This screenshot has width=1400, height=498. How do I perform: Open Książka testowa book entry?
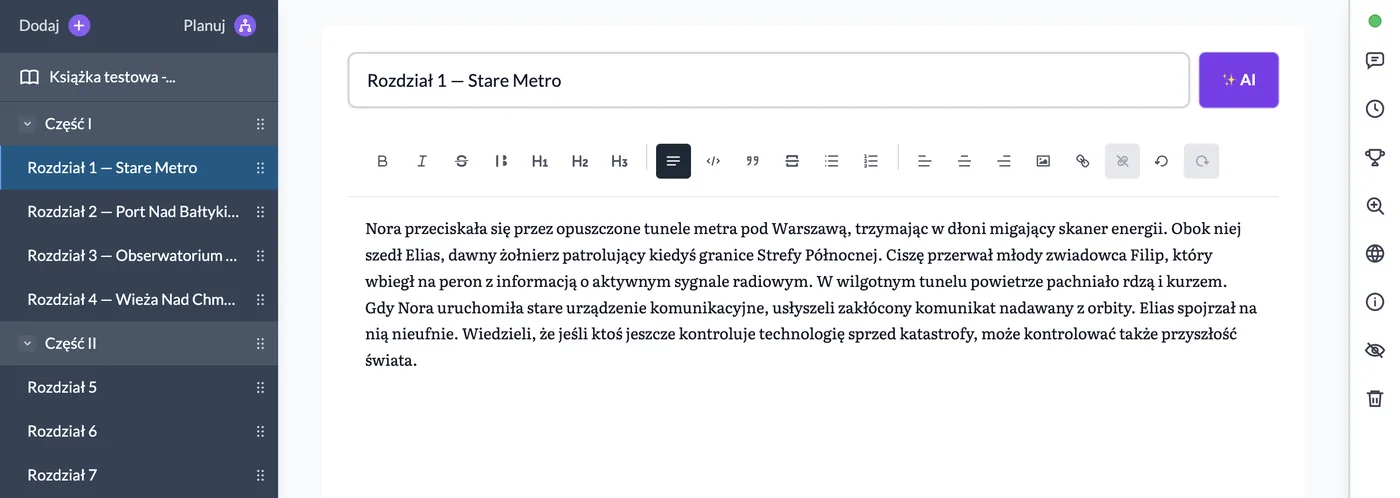139,77
